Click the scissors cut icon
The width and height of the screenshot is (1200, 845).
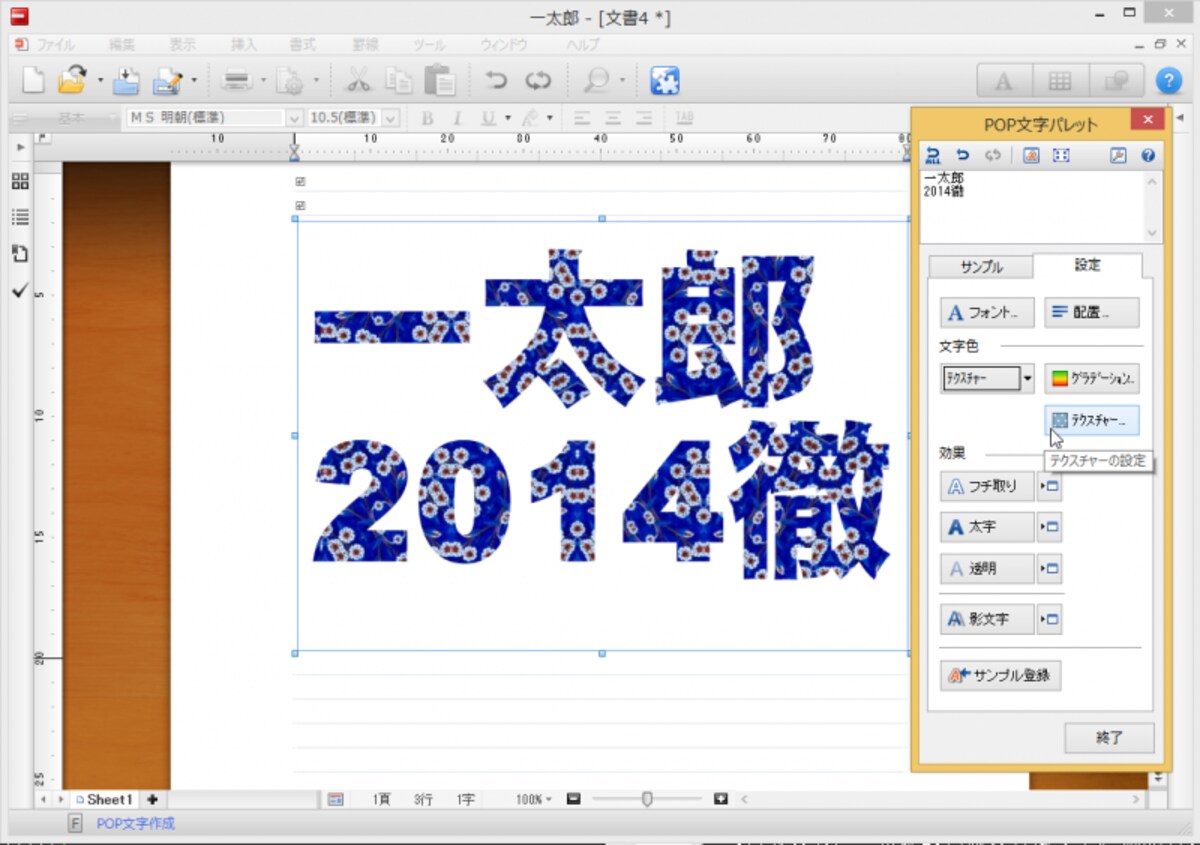pos(358,80)
